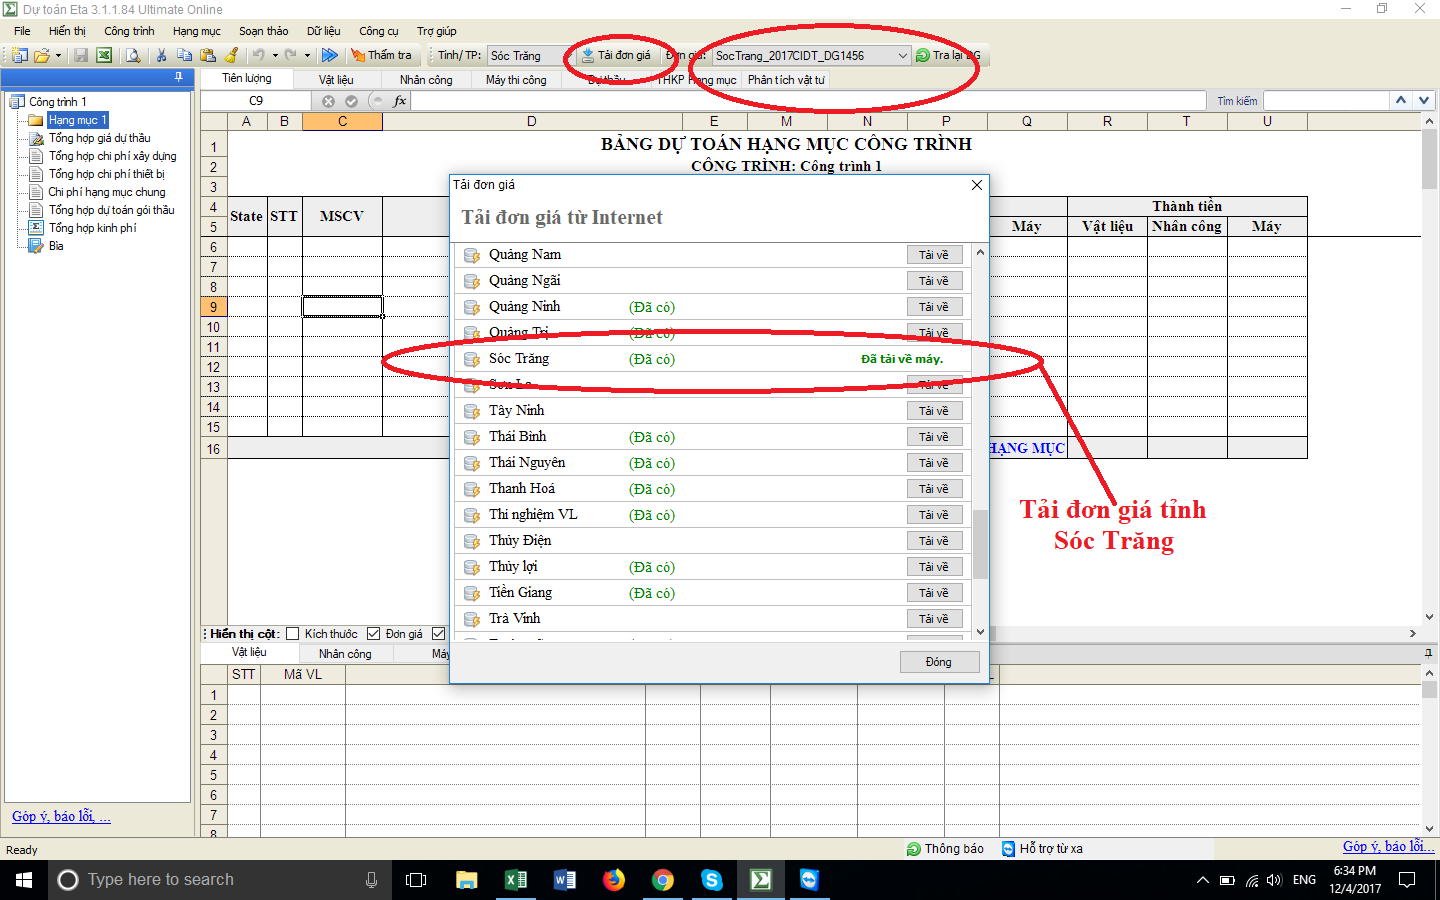Open Skype from the taskbar
This screenshot has height=900, width=1440.
(712, 880)
